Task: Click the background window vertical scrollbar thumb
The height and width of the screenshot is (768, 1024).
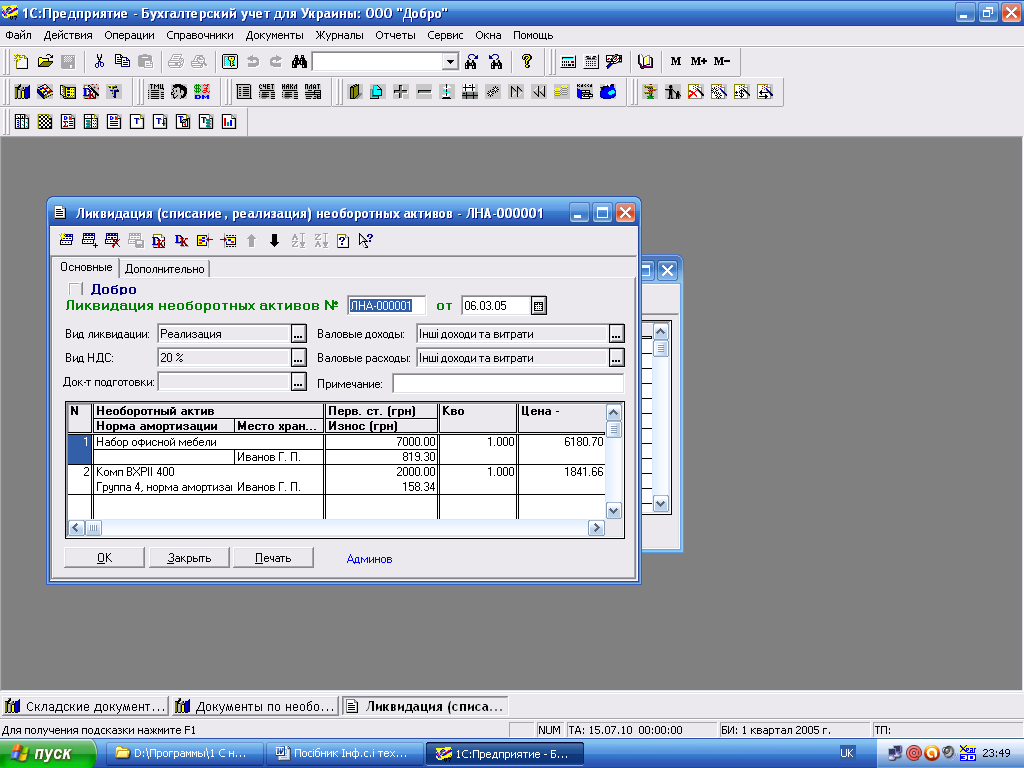Action: (660, 348)
